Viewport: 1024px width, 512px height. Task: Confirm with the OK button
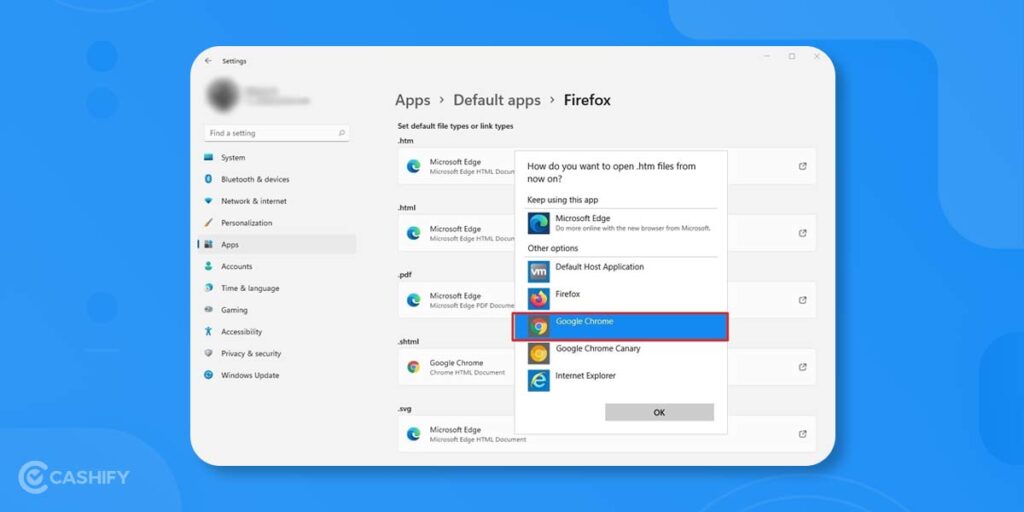coord(660,412)
